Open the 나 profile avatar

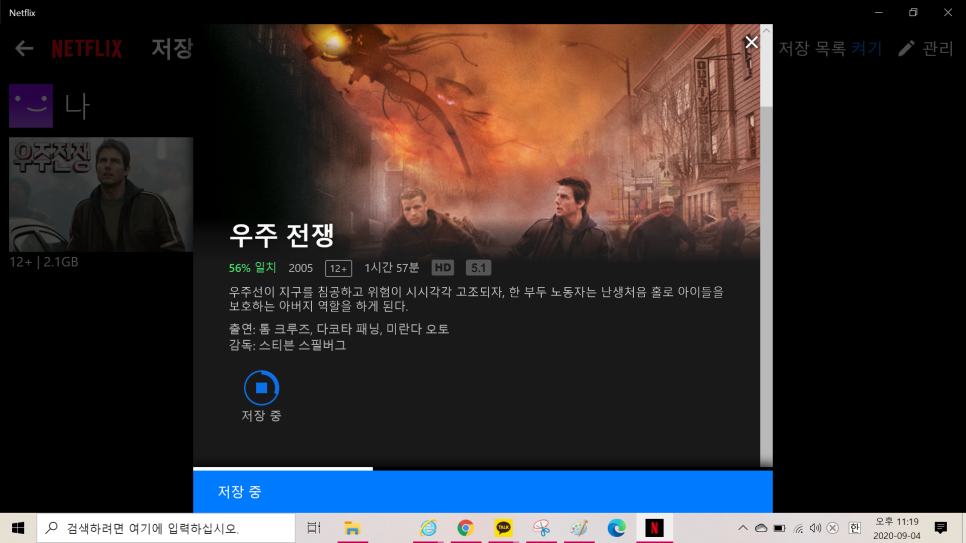click(31, 105)
